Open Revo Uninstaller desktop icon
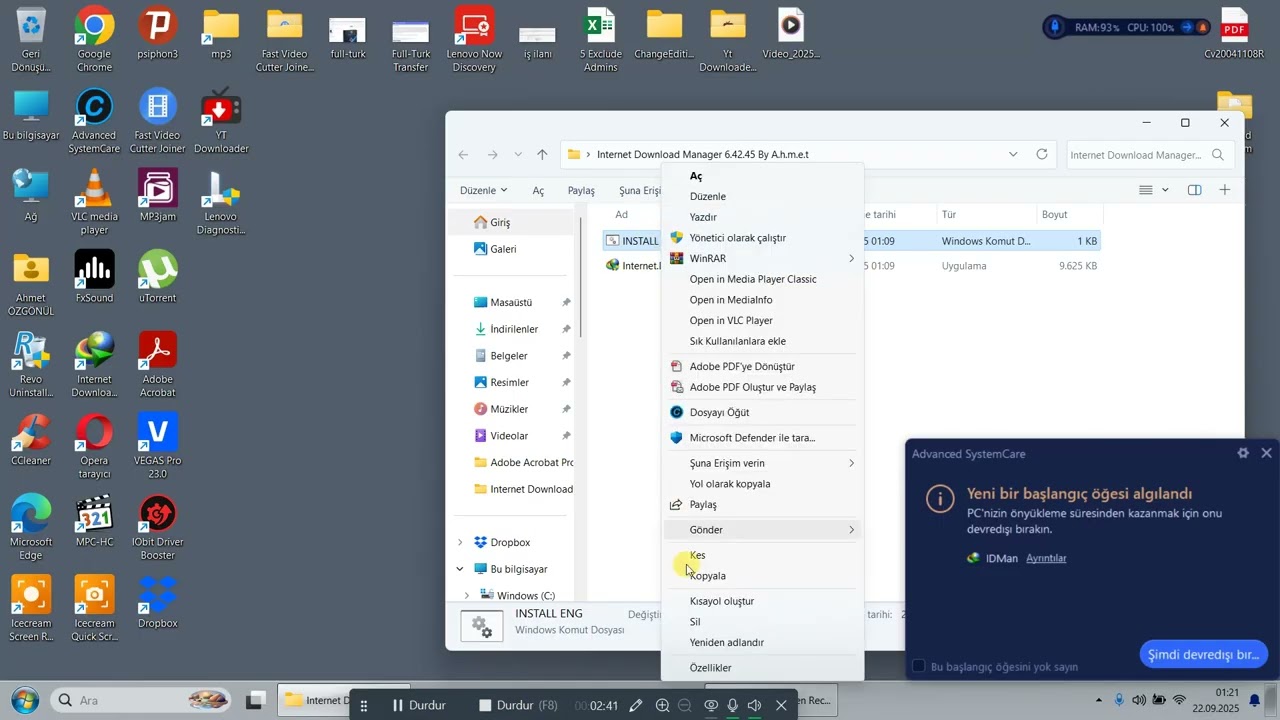Image resolution: width=1280 pixels, height=720 pixels. pyautogui.click(x=31, y=366)
